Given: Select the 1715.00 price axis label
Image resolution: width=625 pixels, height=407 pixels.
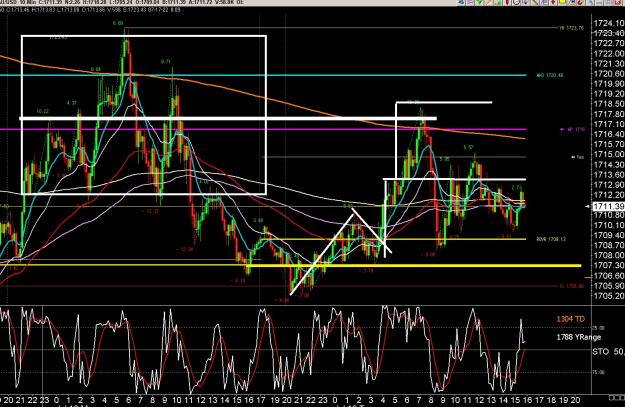Looking at the screenshot, I should pos(609,154).
